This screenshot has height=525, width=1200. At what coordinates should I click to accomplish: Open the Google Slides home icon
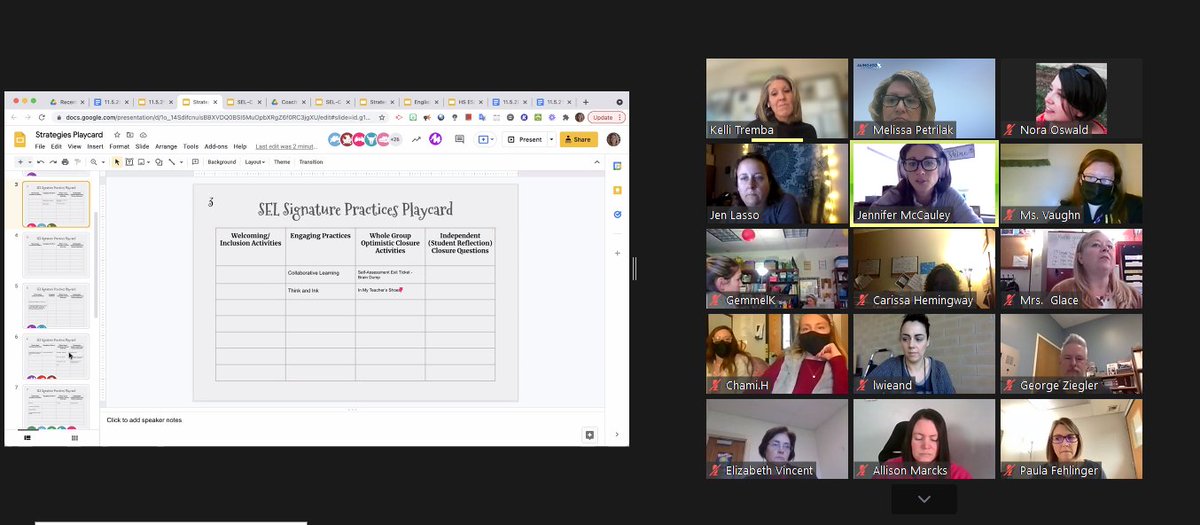click(x=20, y=140)
